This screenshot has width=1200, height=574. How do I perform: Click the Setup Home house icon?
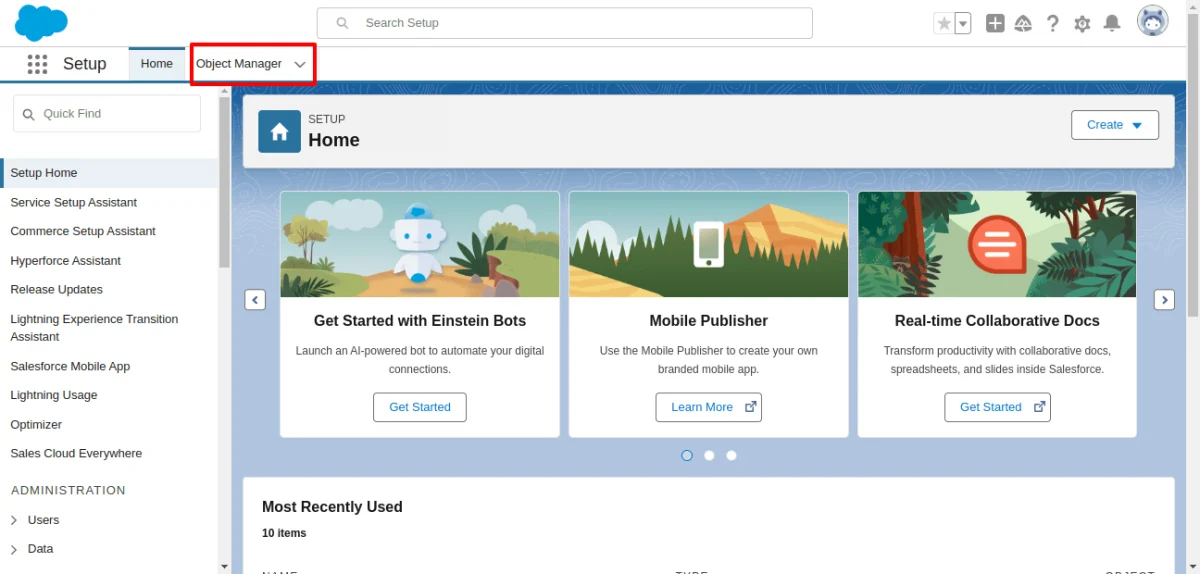(x=279, y=132)
